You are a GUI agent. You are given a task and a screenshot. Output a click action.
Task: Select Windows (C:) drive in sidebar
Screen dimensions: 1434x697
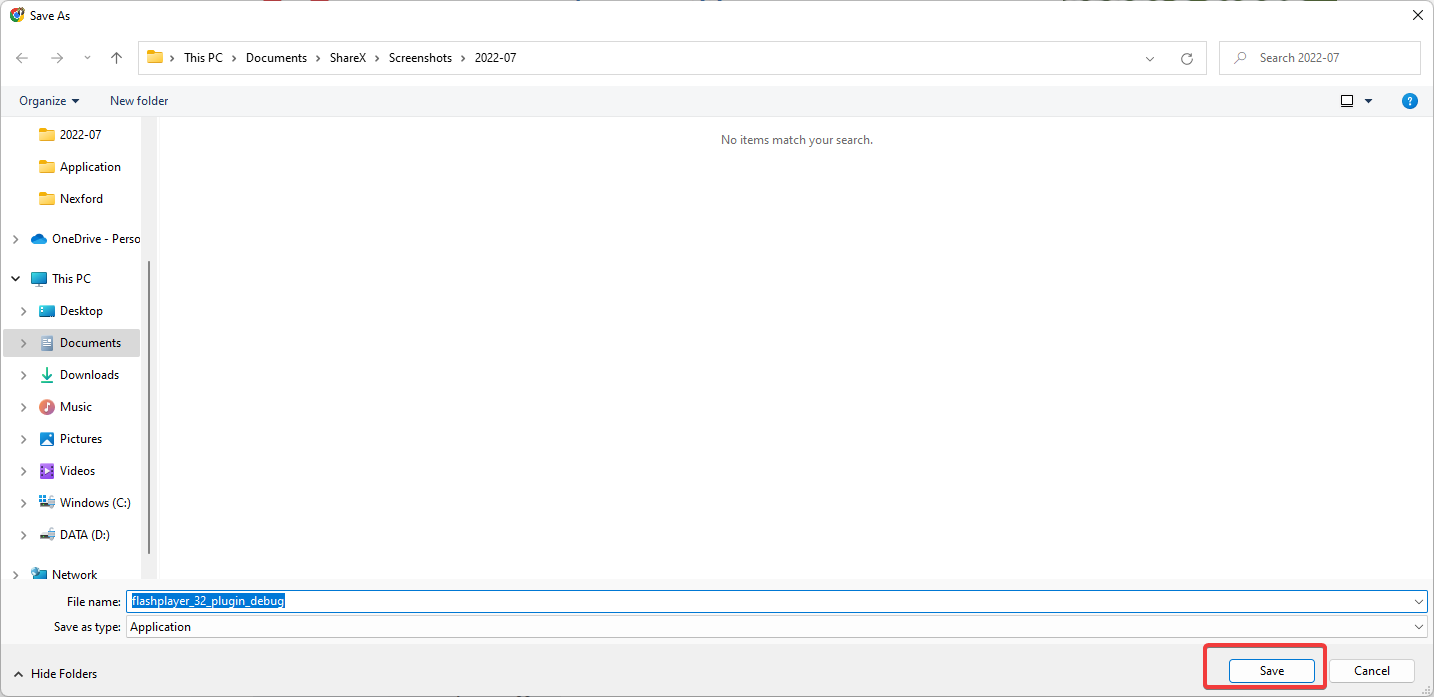pyautogui.click(x=84, y=503)
